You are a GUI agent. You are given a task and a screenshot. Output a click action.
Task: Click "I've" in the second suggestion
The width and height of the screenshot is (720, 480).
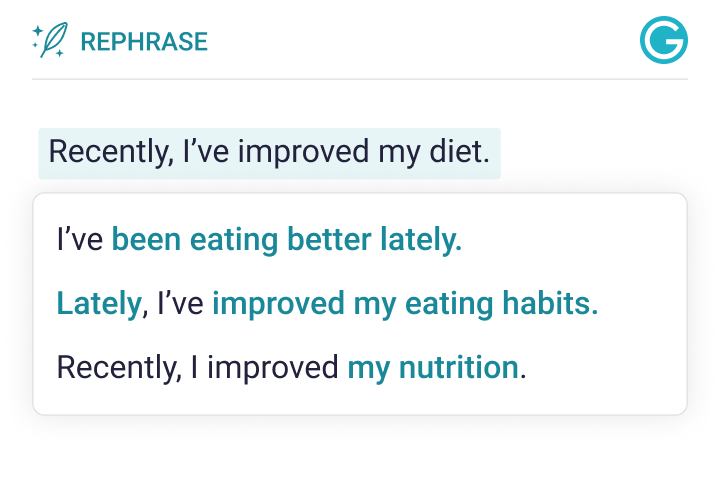pos(178,304)
